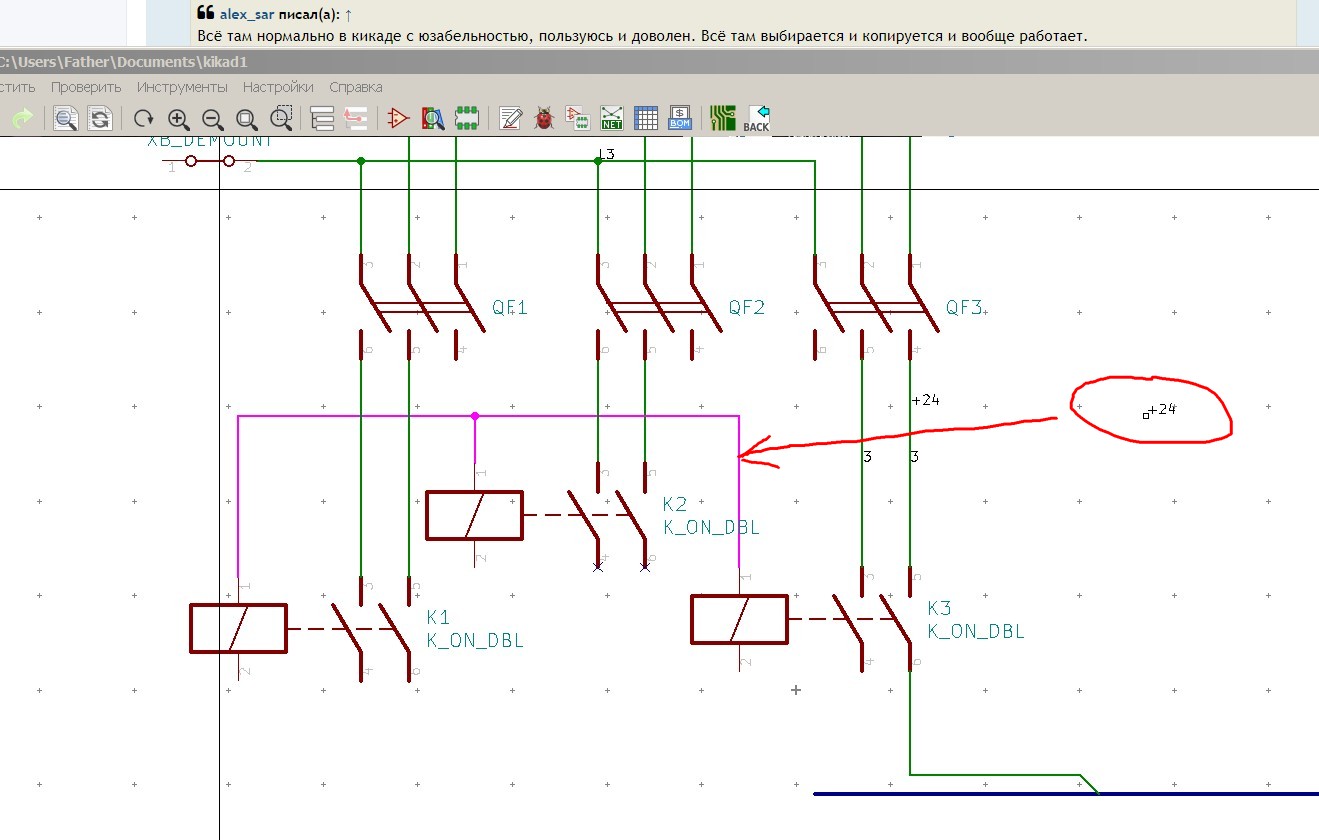Launch the footprint editor
The image size is (1319, 840).
click(467, 119)
